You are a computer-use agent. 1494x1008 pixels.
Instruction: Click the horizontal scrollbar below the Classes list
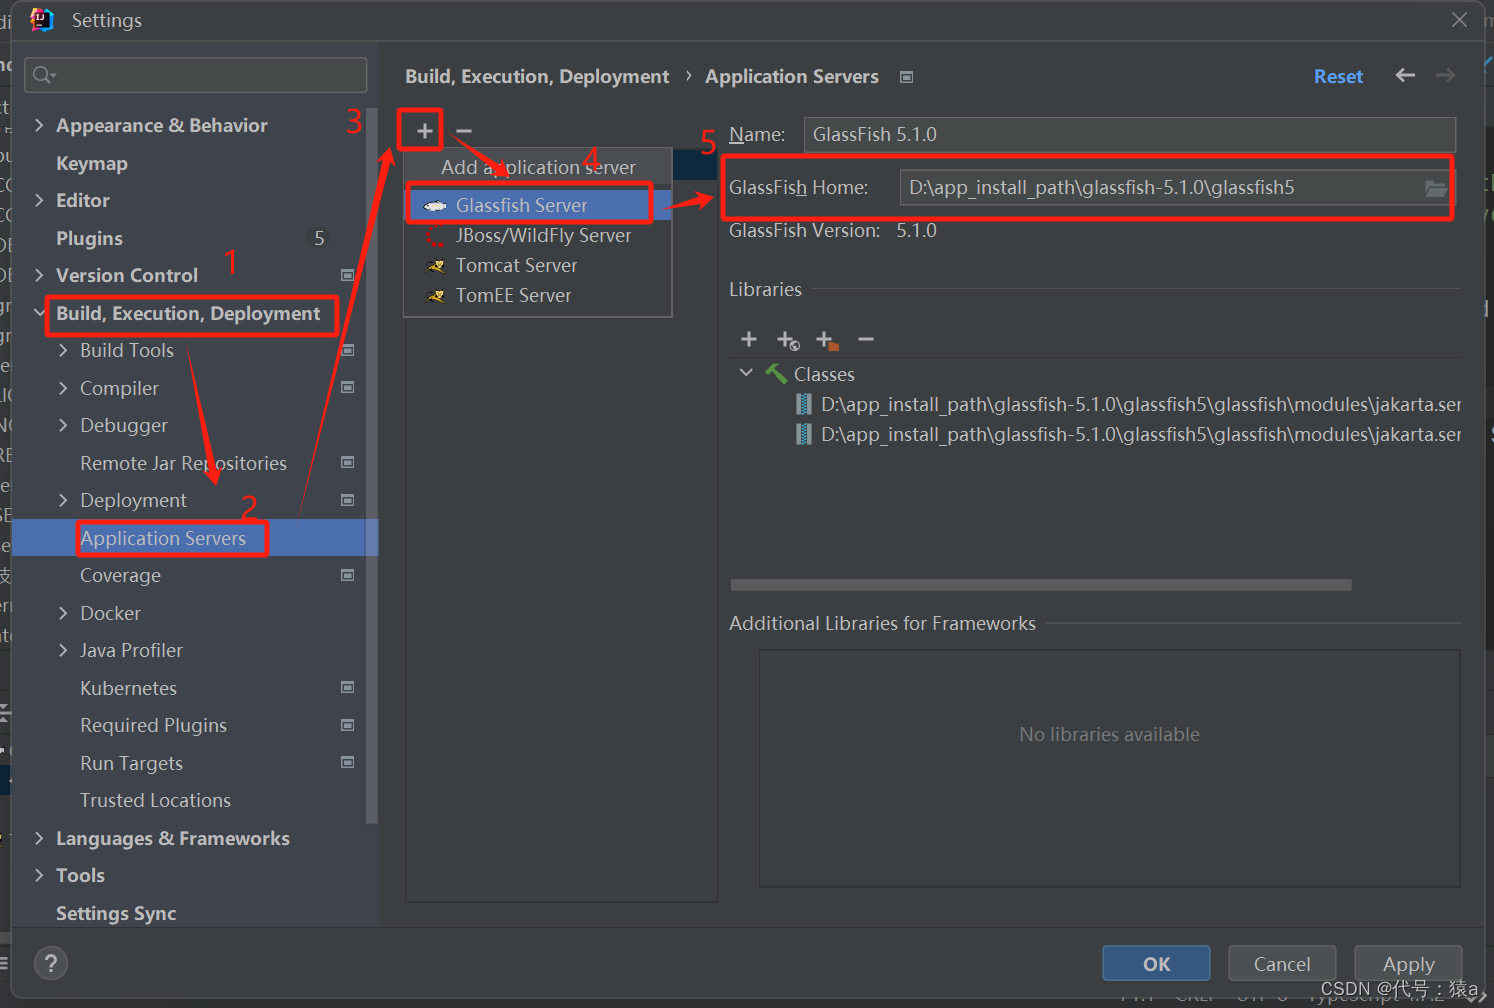click(1040, 584)
